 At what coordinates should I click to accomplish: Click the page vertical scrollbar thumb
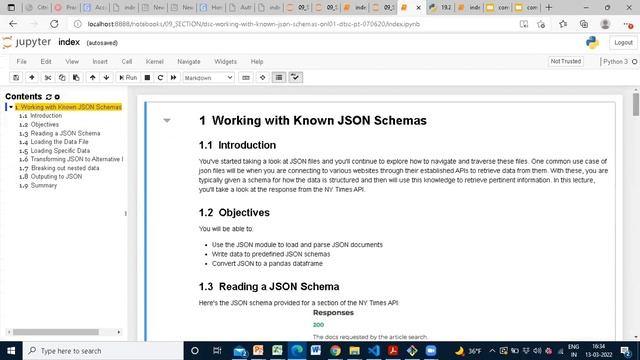(636, 104)
